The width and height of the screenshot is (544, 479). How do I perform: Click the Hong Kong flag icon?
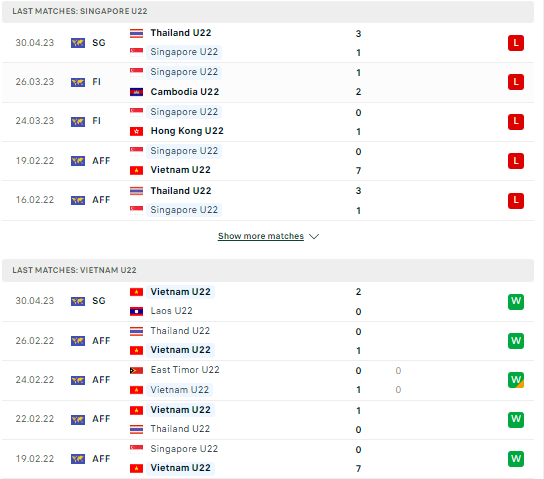pyautogui.click(x=136, y=131)
